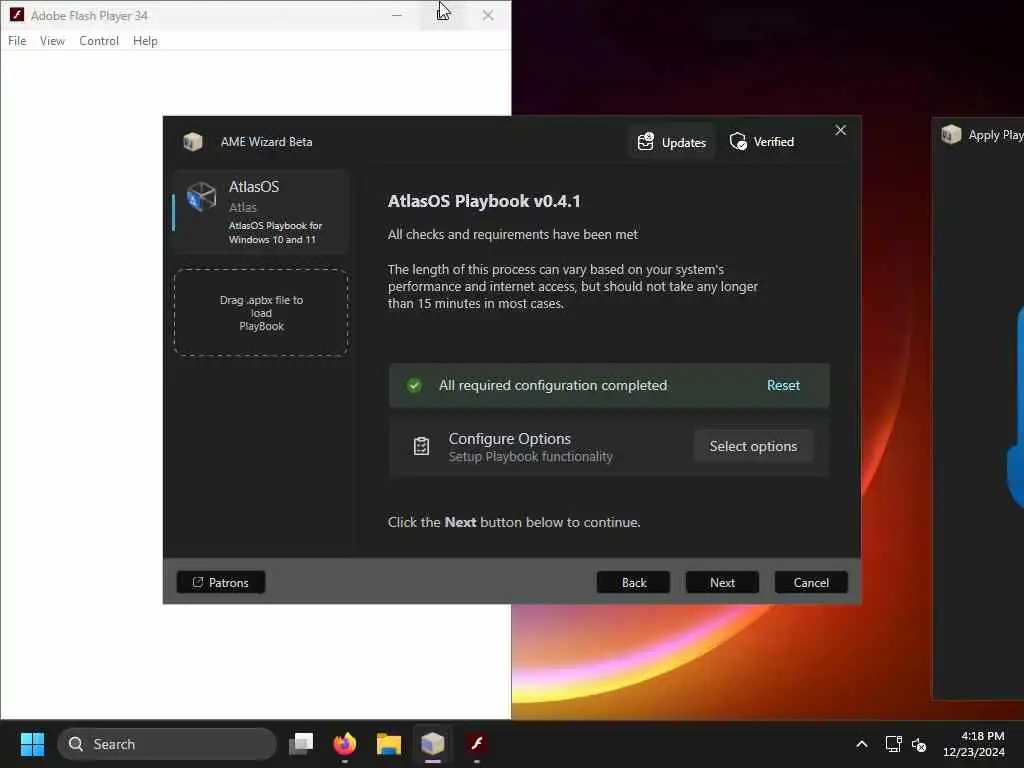The width and height of the screenshot is (1024, 768).
Task: Close the AME Wizard Beta window
Action: [840, 131]
